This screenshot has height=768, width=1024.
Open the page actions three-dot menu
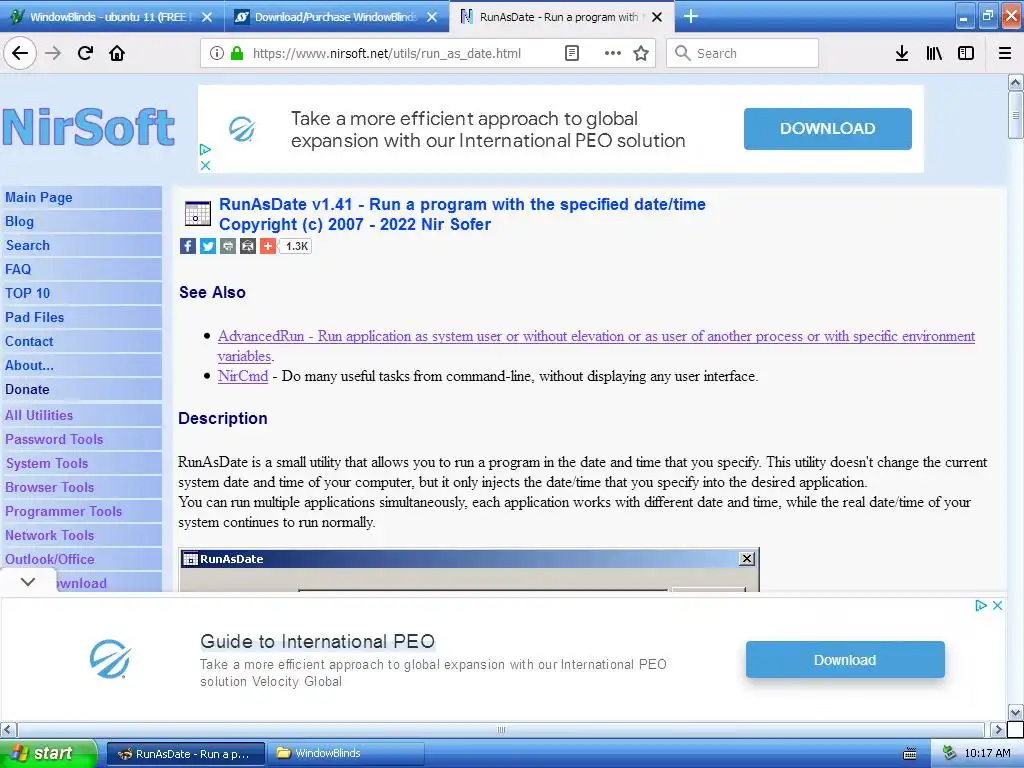tap(613, 53)
